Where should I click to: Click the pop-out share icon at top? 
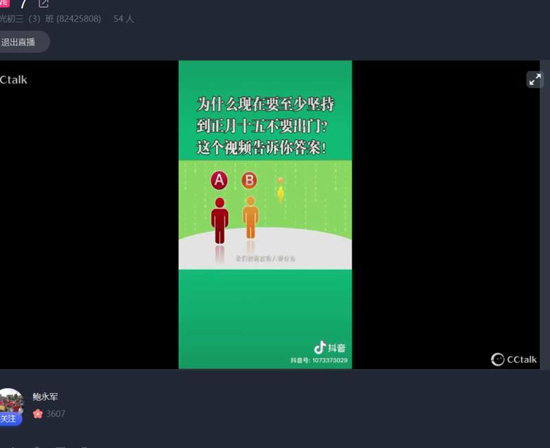tap(43, 4)
